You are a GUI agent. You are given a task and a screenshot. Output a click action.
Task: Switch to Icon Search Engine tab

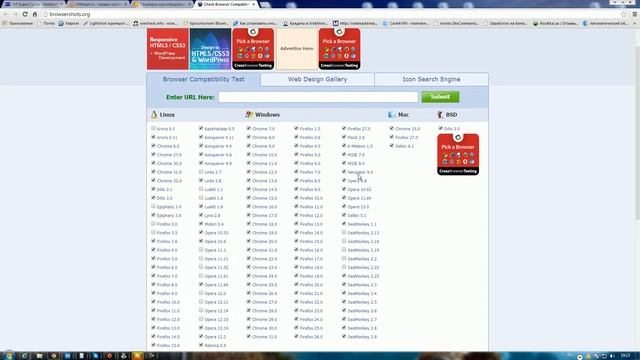(431, 79)
